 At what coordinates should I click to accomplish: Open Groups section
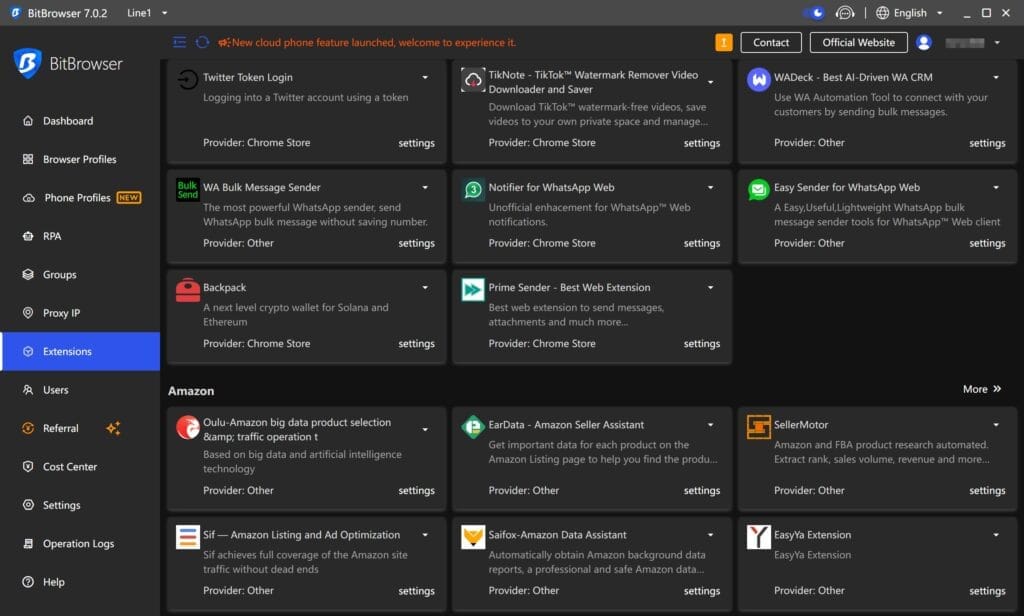[x=80, y=274]
